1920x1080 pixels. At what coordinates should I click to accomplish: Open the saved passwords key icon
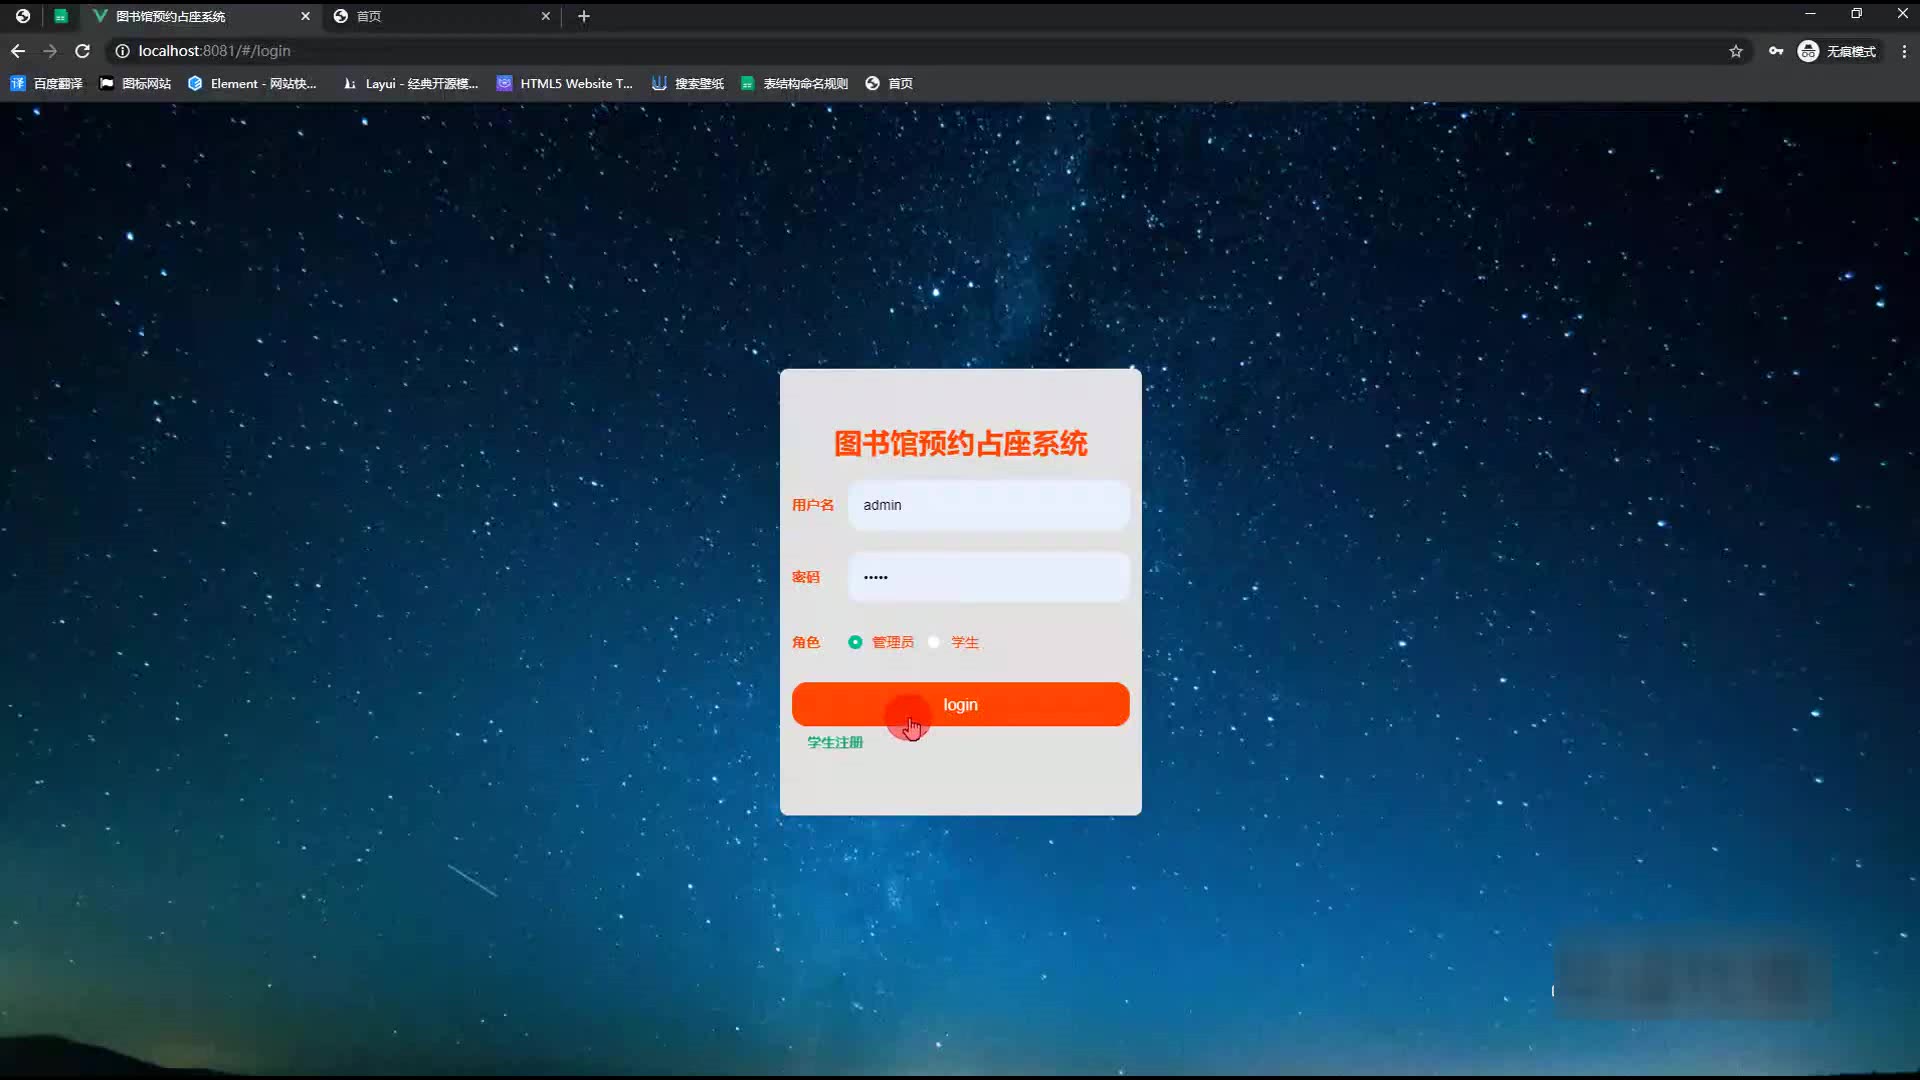(1776, 51)
